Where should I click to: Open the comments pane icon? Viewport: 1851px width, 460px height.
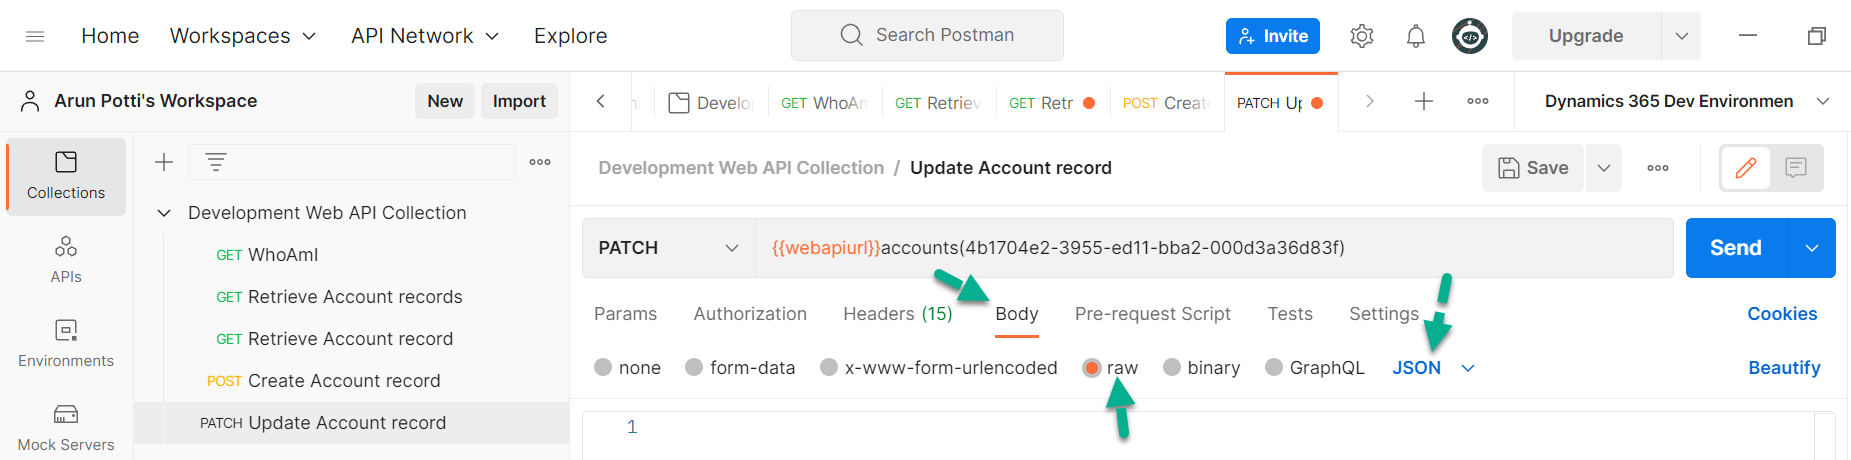click(x=1796, y=168)
